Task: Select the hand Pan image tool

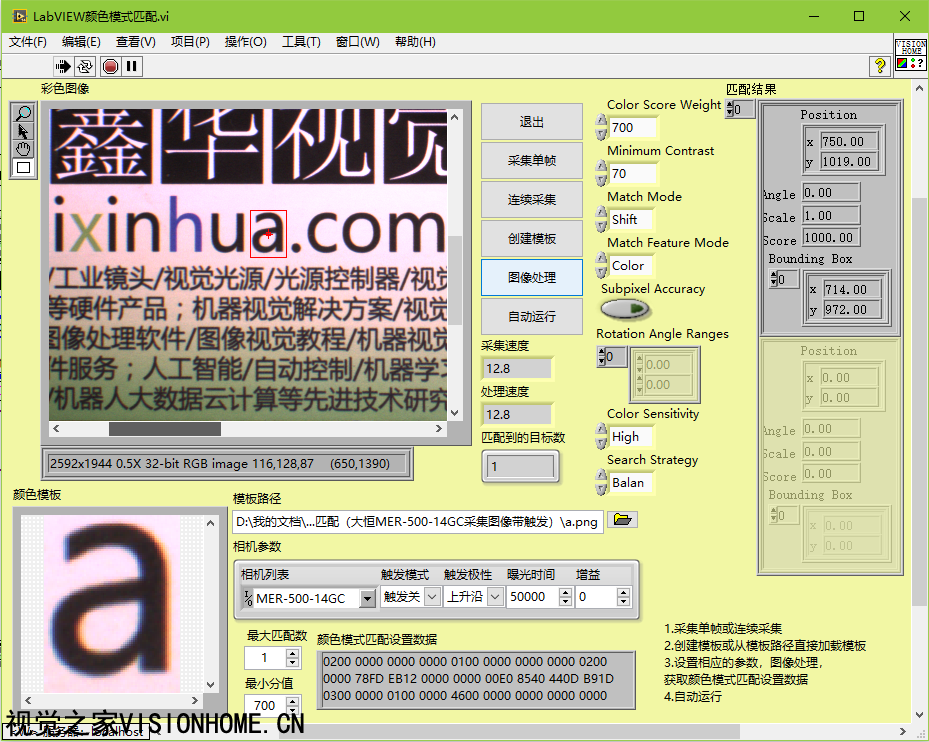Action: coord(23,149)
